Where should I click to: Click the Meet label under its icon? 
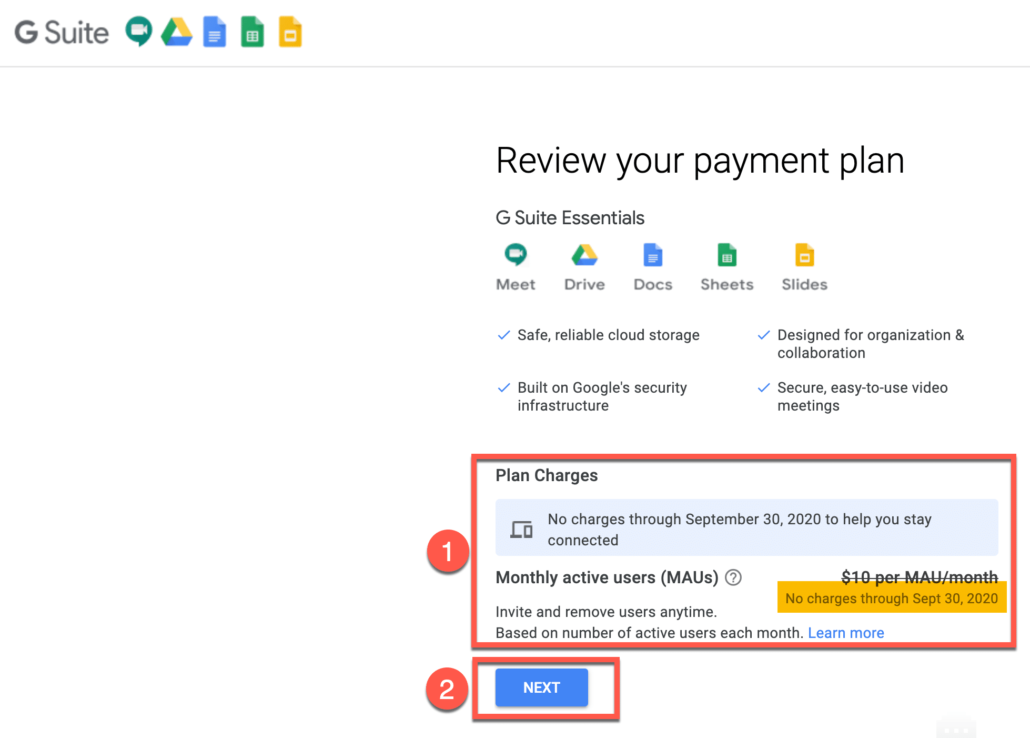[516, 285]
